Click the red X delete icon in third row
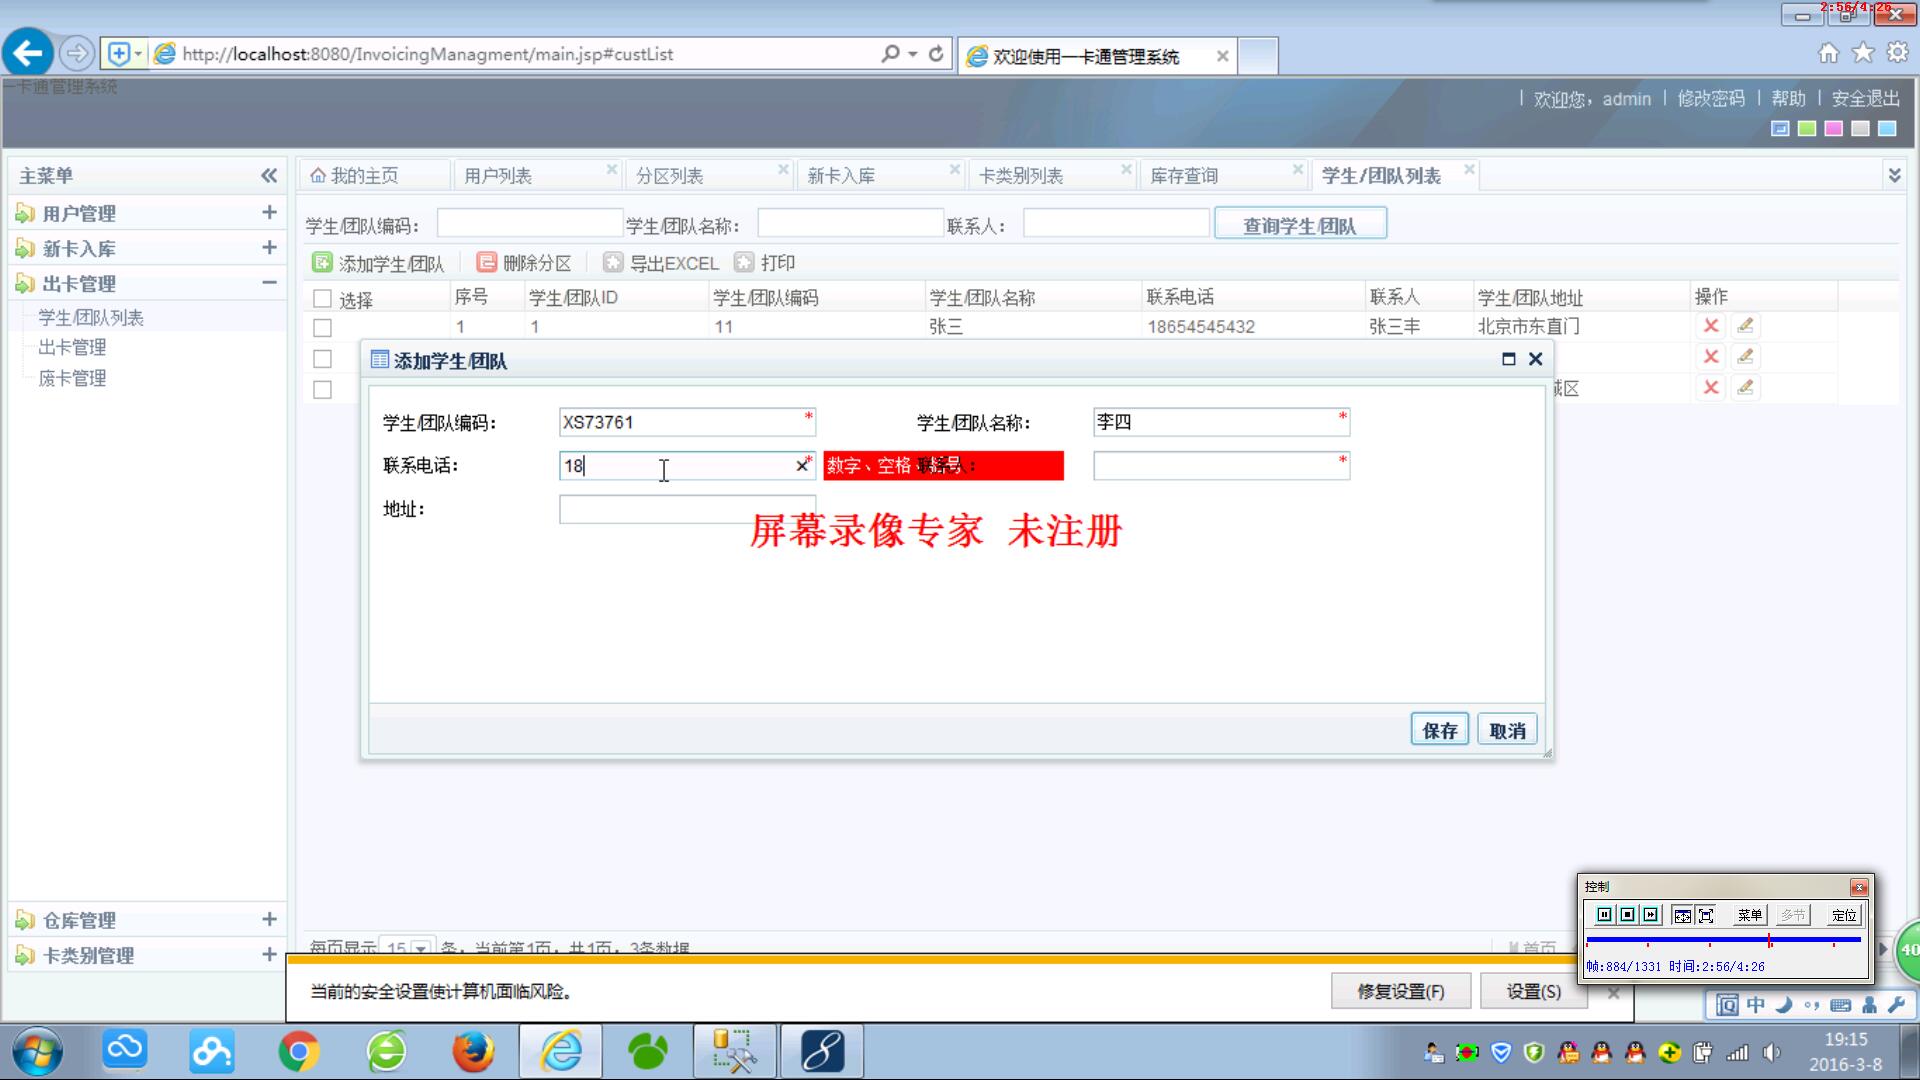This screenshot has width=1920, height=1080. coord(1711,388)
